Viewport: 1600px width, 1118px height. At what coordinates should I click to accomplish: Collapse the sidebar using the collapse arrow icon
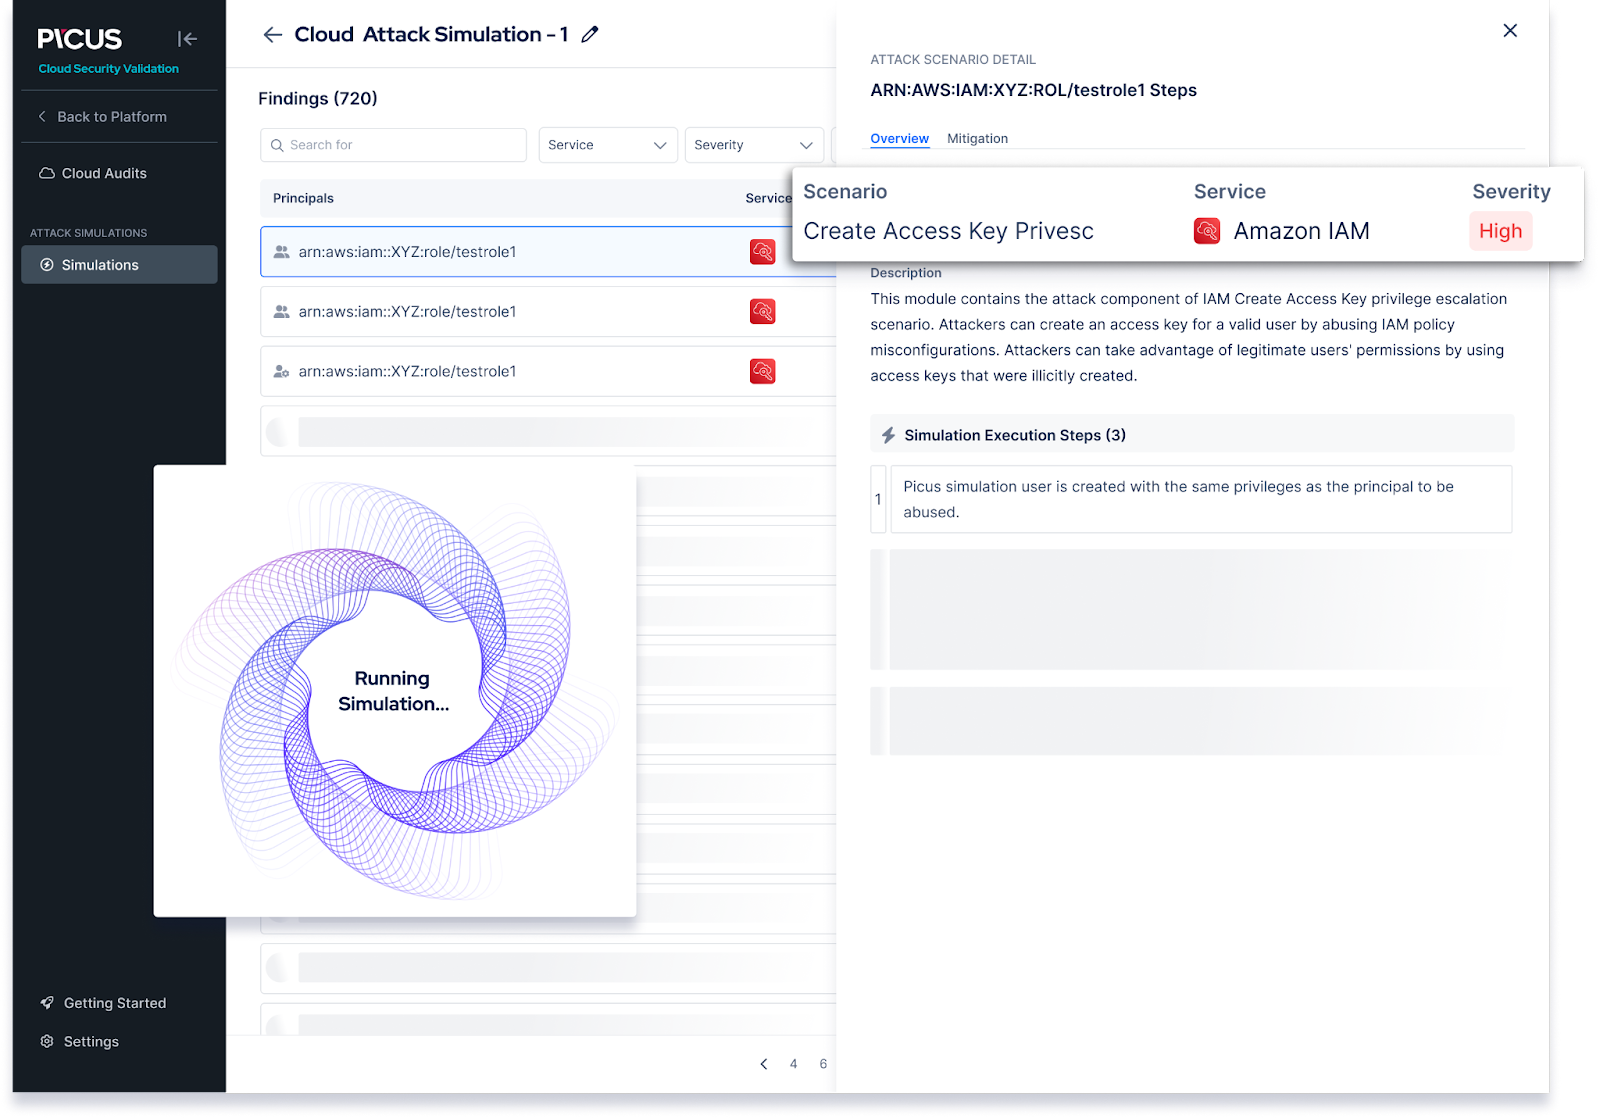(x=187, y=39)
